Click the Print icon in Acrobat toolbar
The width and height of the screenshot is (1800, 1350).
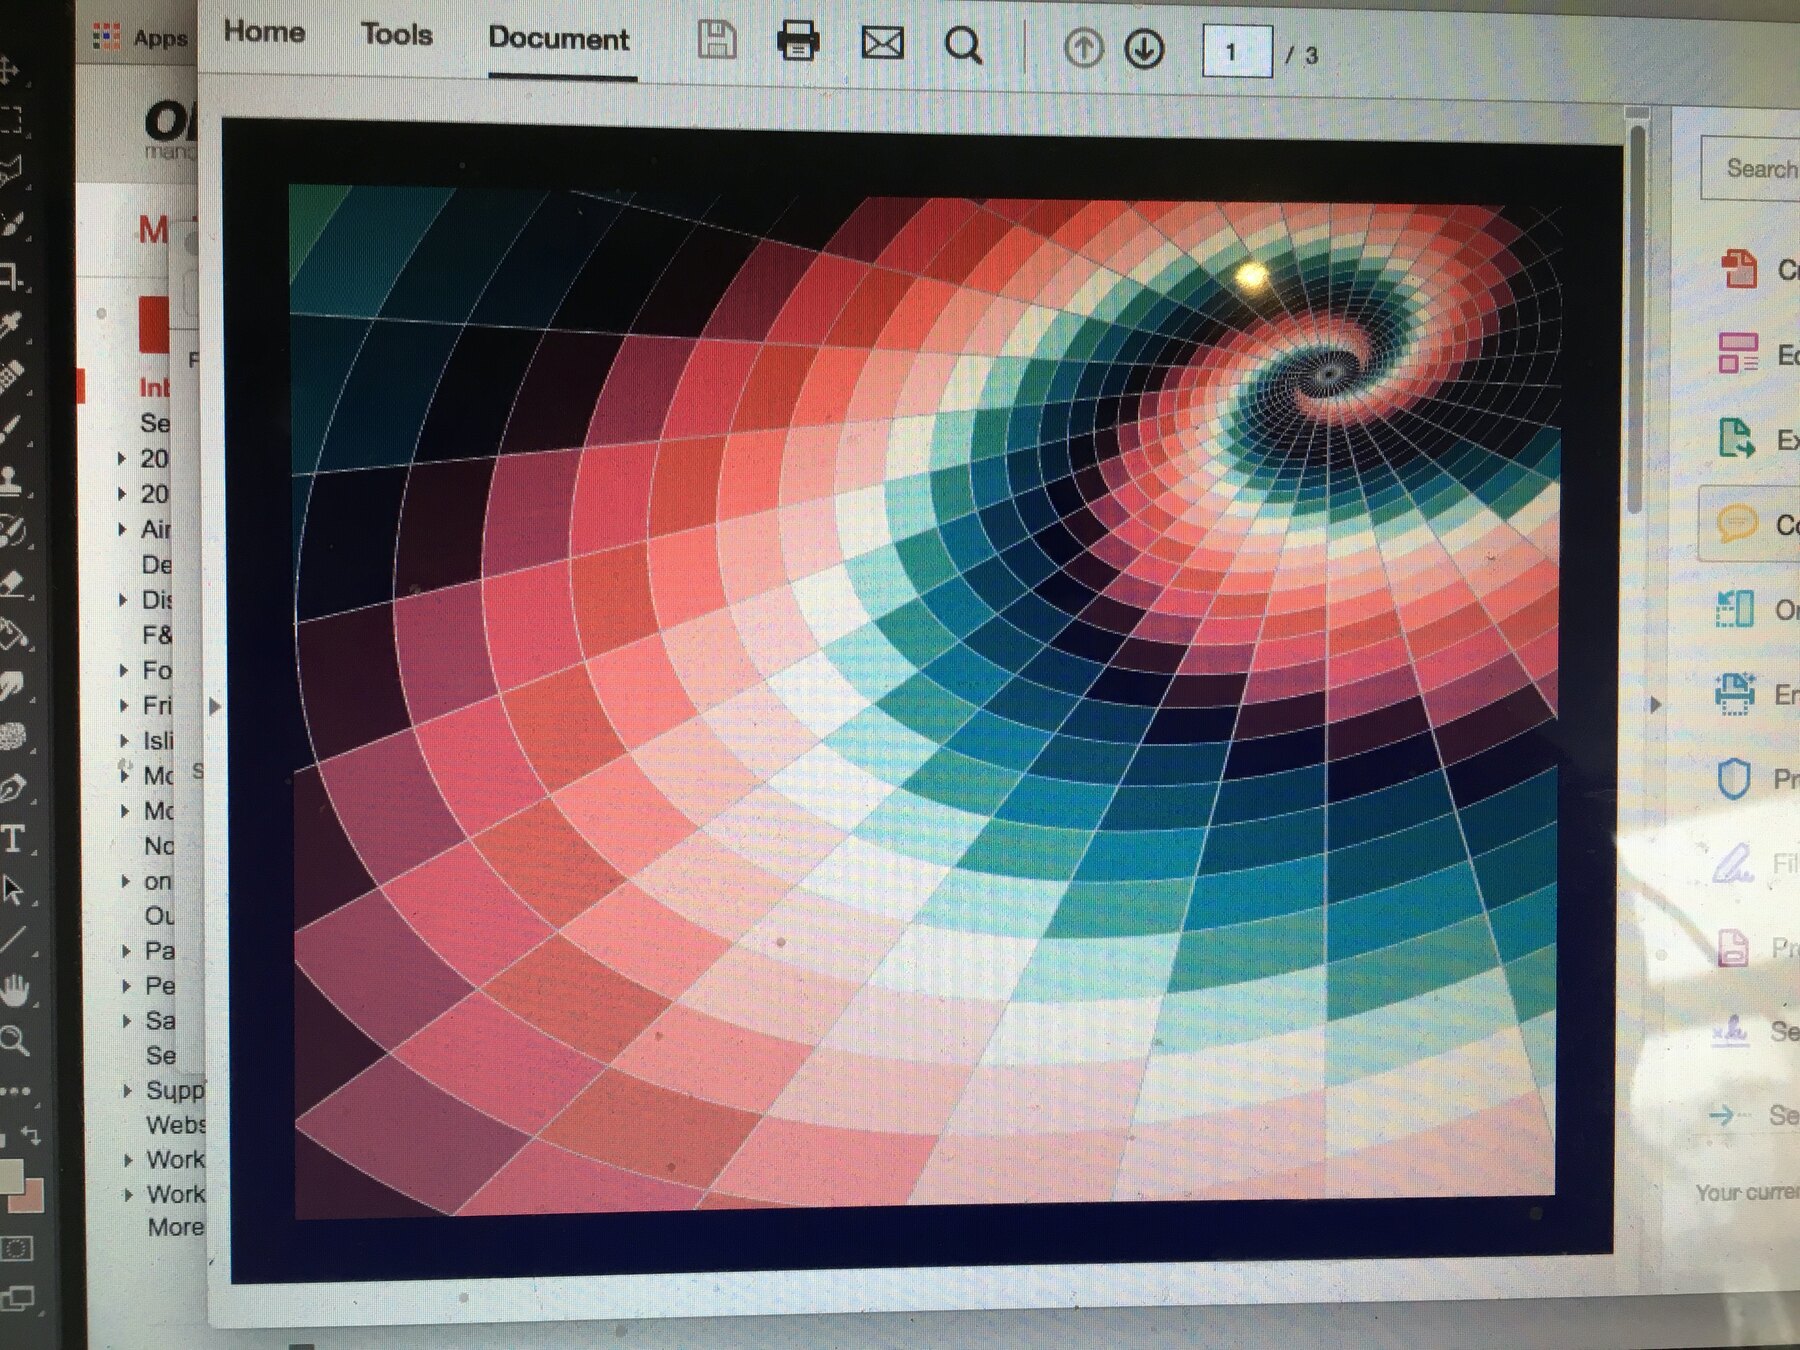[798, 43]
